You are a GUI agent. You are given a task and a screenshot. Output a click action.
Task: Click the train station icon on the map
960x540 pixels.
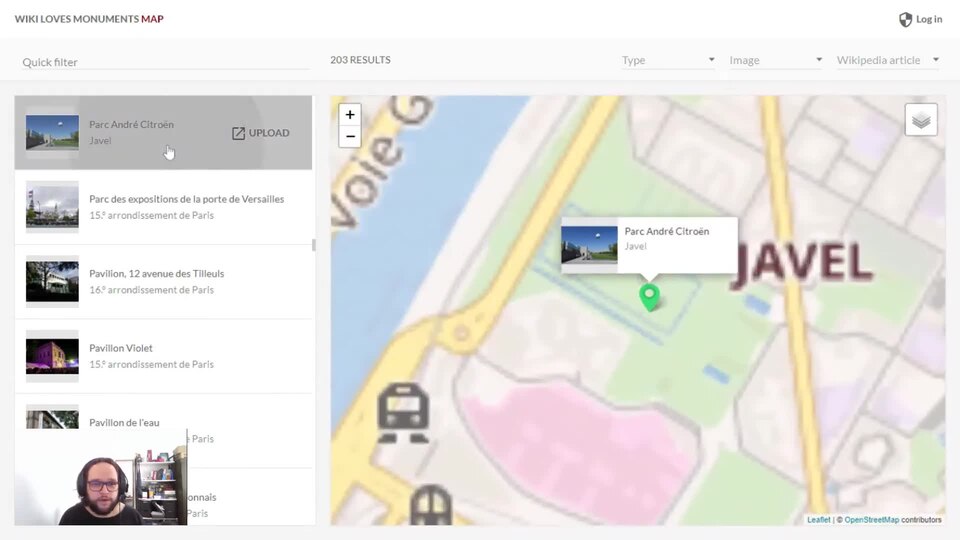click(403, 413)
